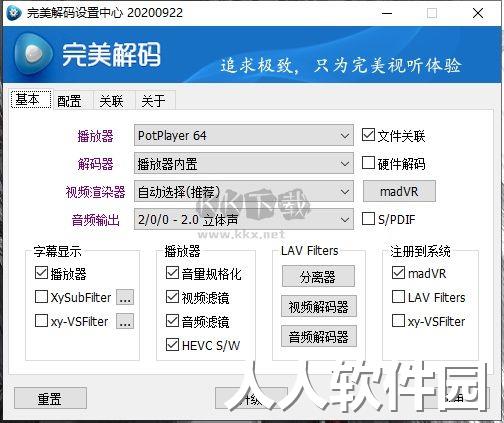
Task: Uncheck the 文件关联 checkbox
Action: (x=368, y=135)
